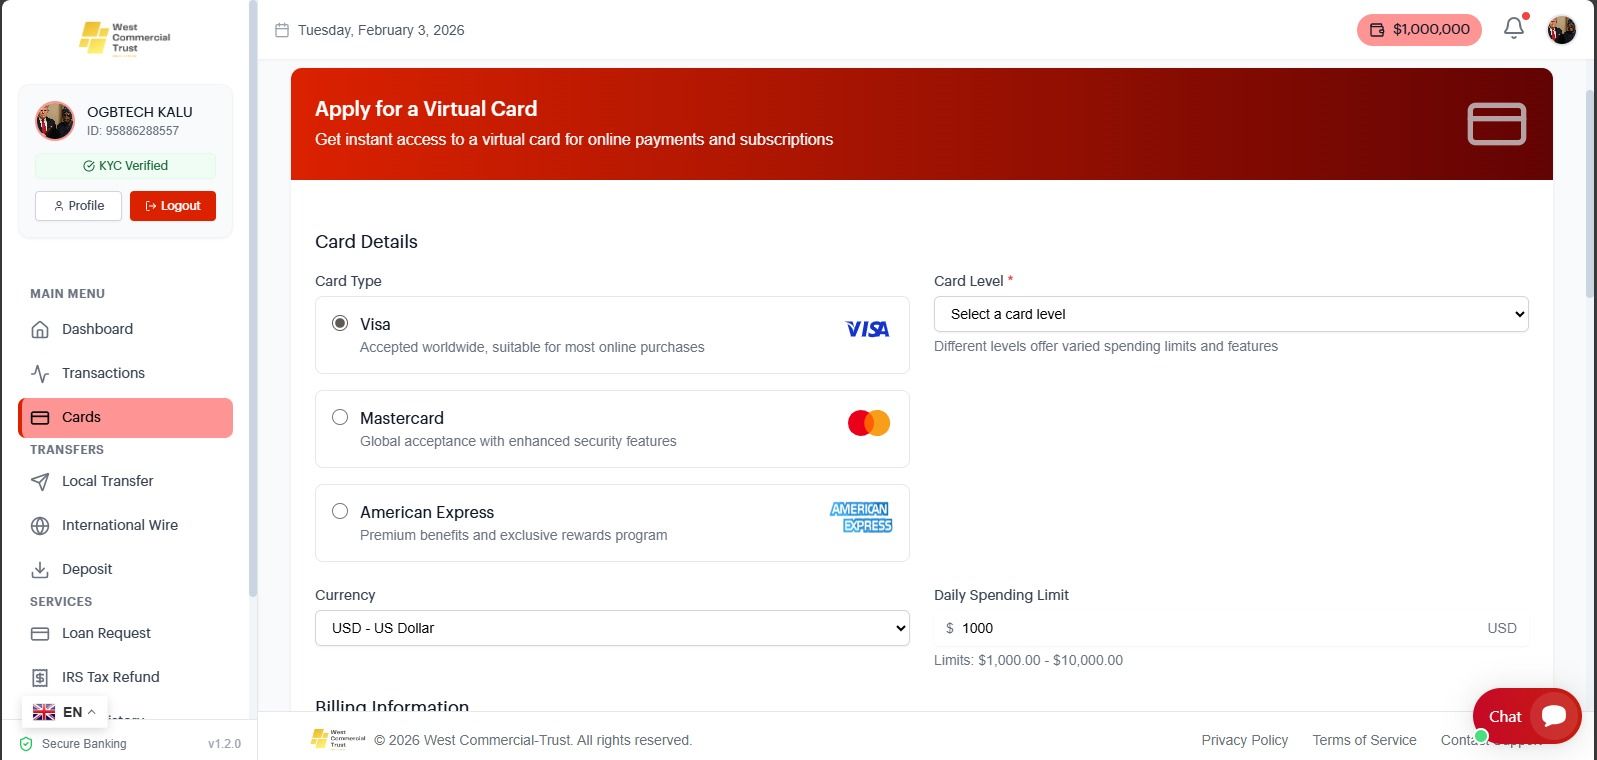This screenshot has width=1597, height=760.
Task: Click the KYC Verified badge
Action: 125,166
